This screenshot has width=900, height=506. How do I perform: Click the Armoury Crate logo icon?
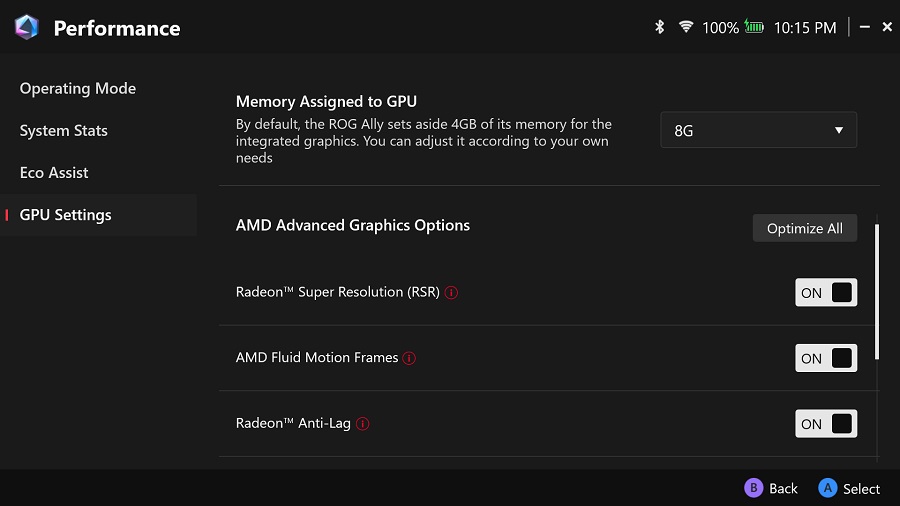[x=27, y=28]
